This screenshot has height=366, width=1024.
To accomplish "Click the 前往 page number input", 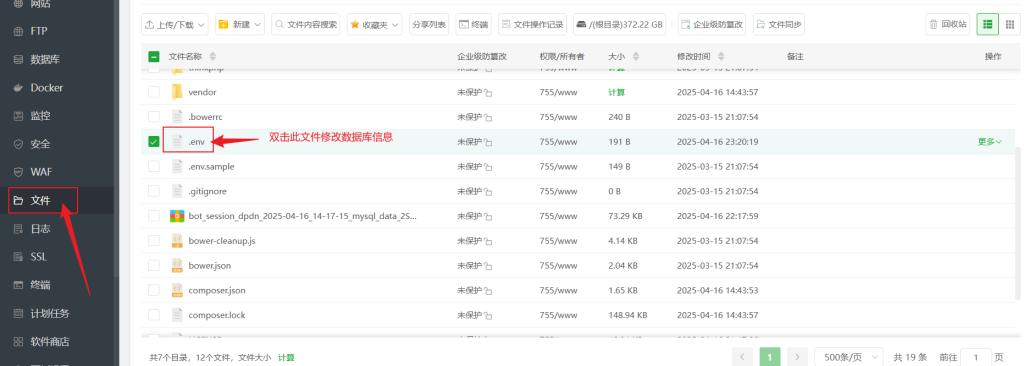I will [976, 358].
